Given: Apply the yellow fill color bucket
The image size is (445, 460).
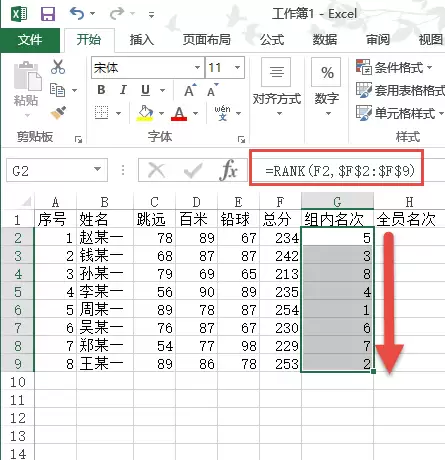Looking at the screenshot, I should tap(145, 113).
